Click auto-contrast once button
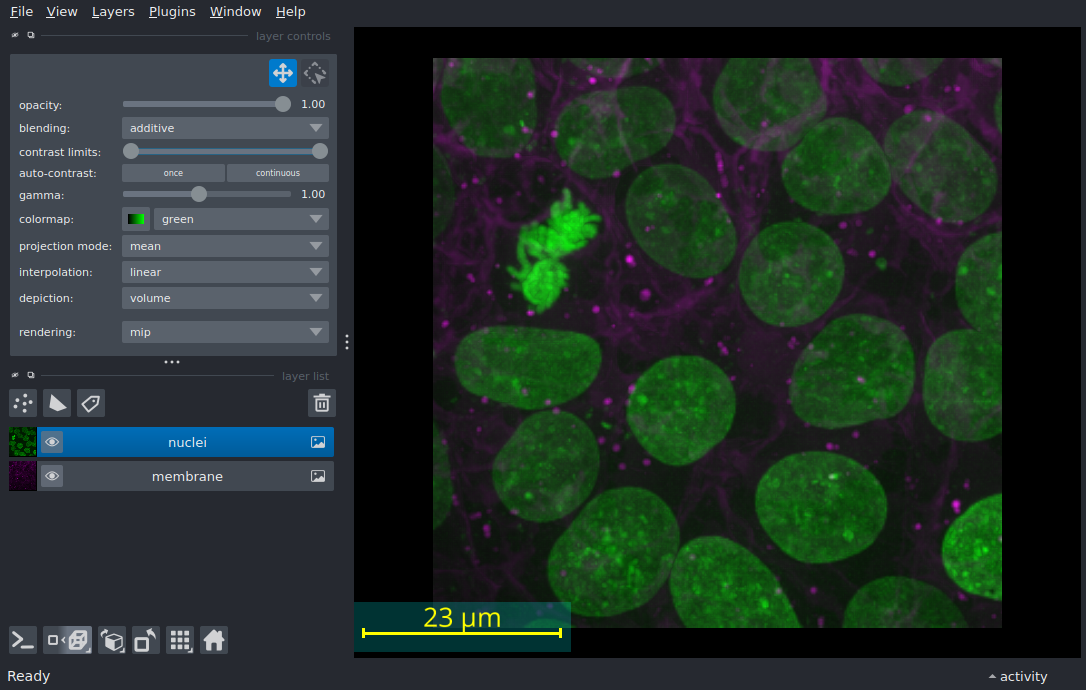Viewport: 1086px width, 690px height. 173,173
